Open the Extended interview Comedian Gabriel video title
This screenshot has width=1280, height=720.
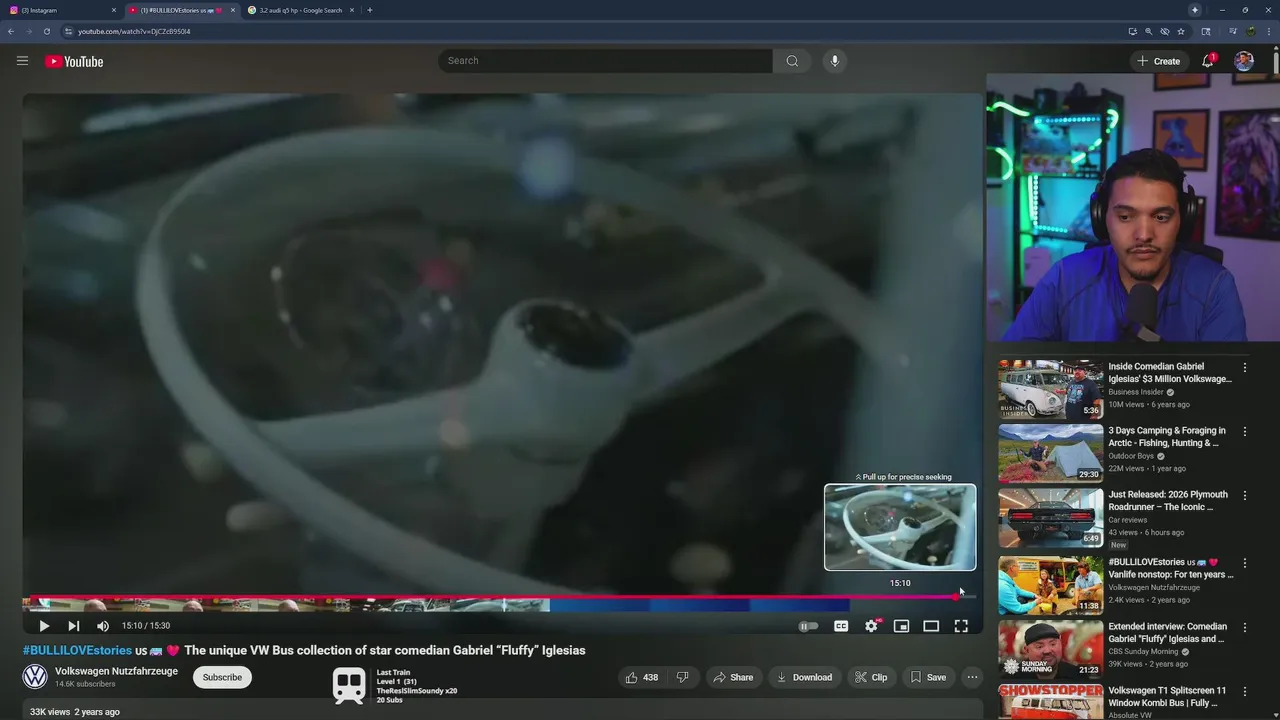point(1167,632)
